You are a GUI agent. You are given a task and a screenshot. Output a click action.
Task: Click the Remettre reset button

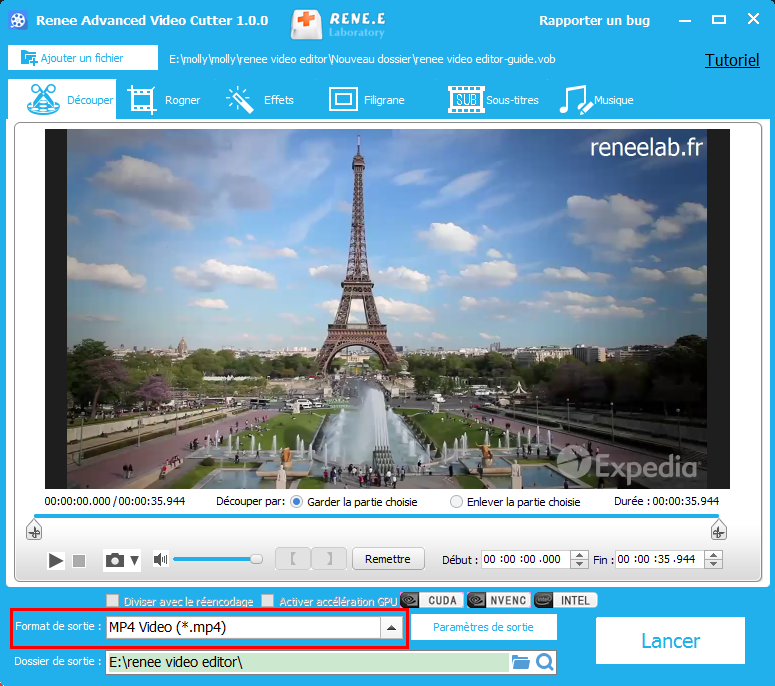(388, 559)
